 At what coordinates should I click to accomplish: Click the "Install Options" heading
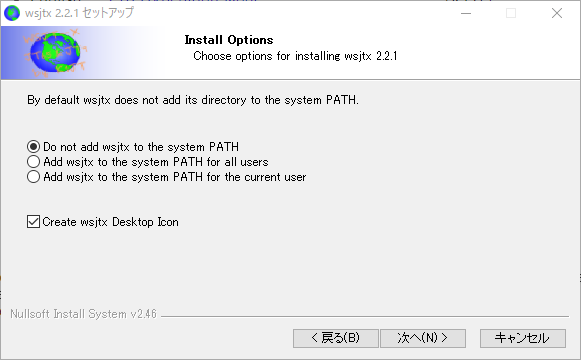pyautogui.click(x=229, y=40)
